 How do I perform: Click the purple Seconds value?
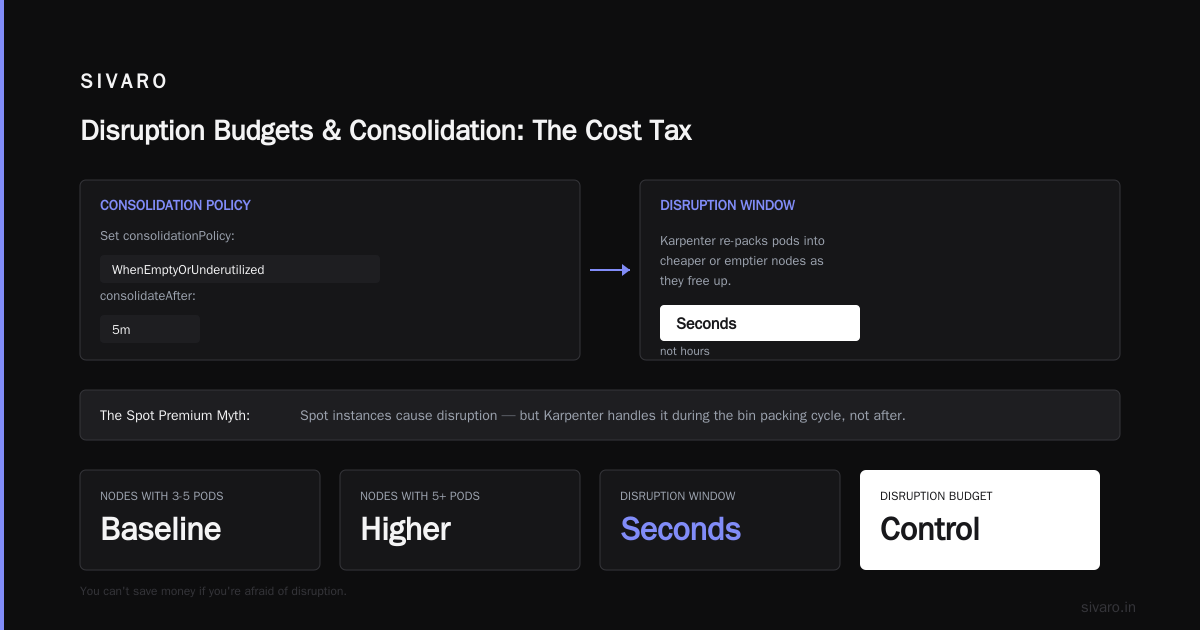(680, 529)
